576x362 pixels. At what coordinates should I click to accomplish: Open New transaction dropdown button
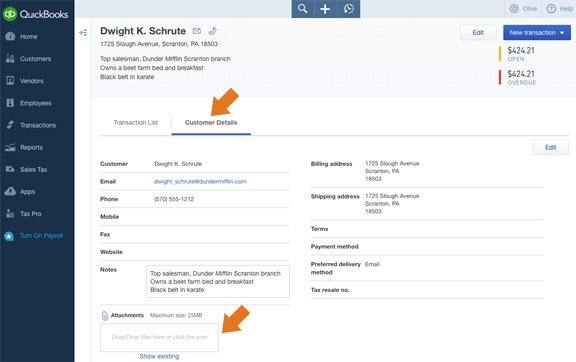pyautogui.click(x=537, y=33)
